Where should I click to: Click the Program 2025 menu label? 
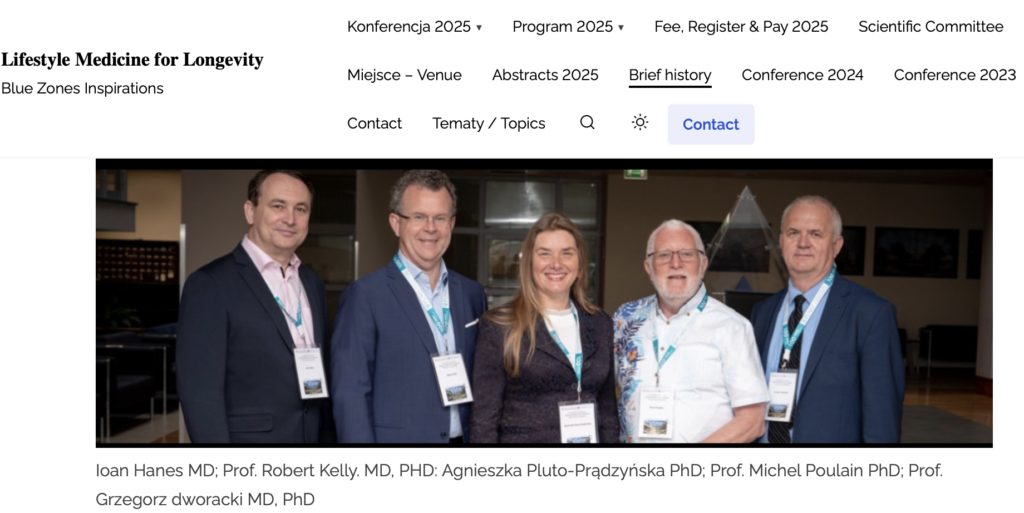(x=562, y=27)
